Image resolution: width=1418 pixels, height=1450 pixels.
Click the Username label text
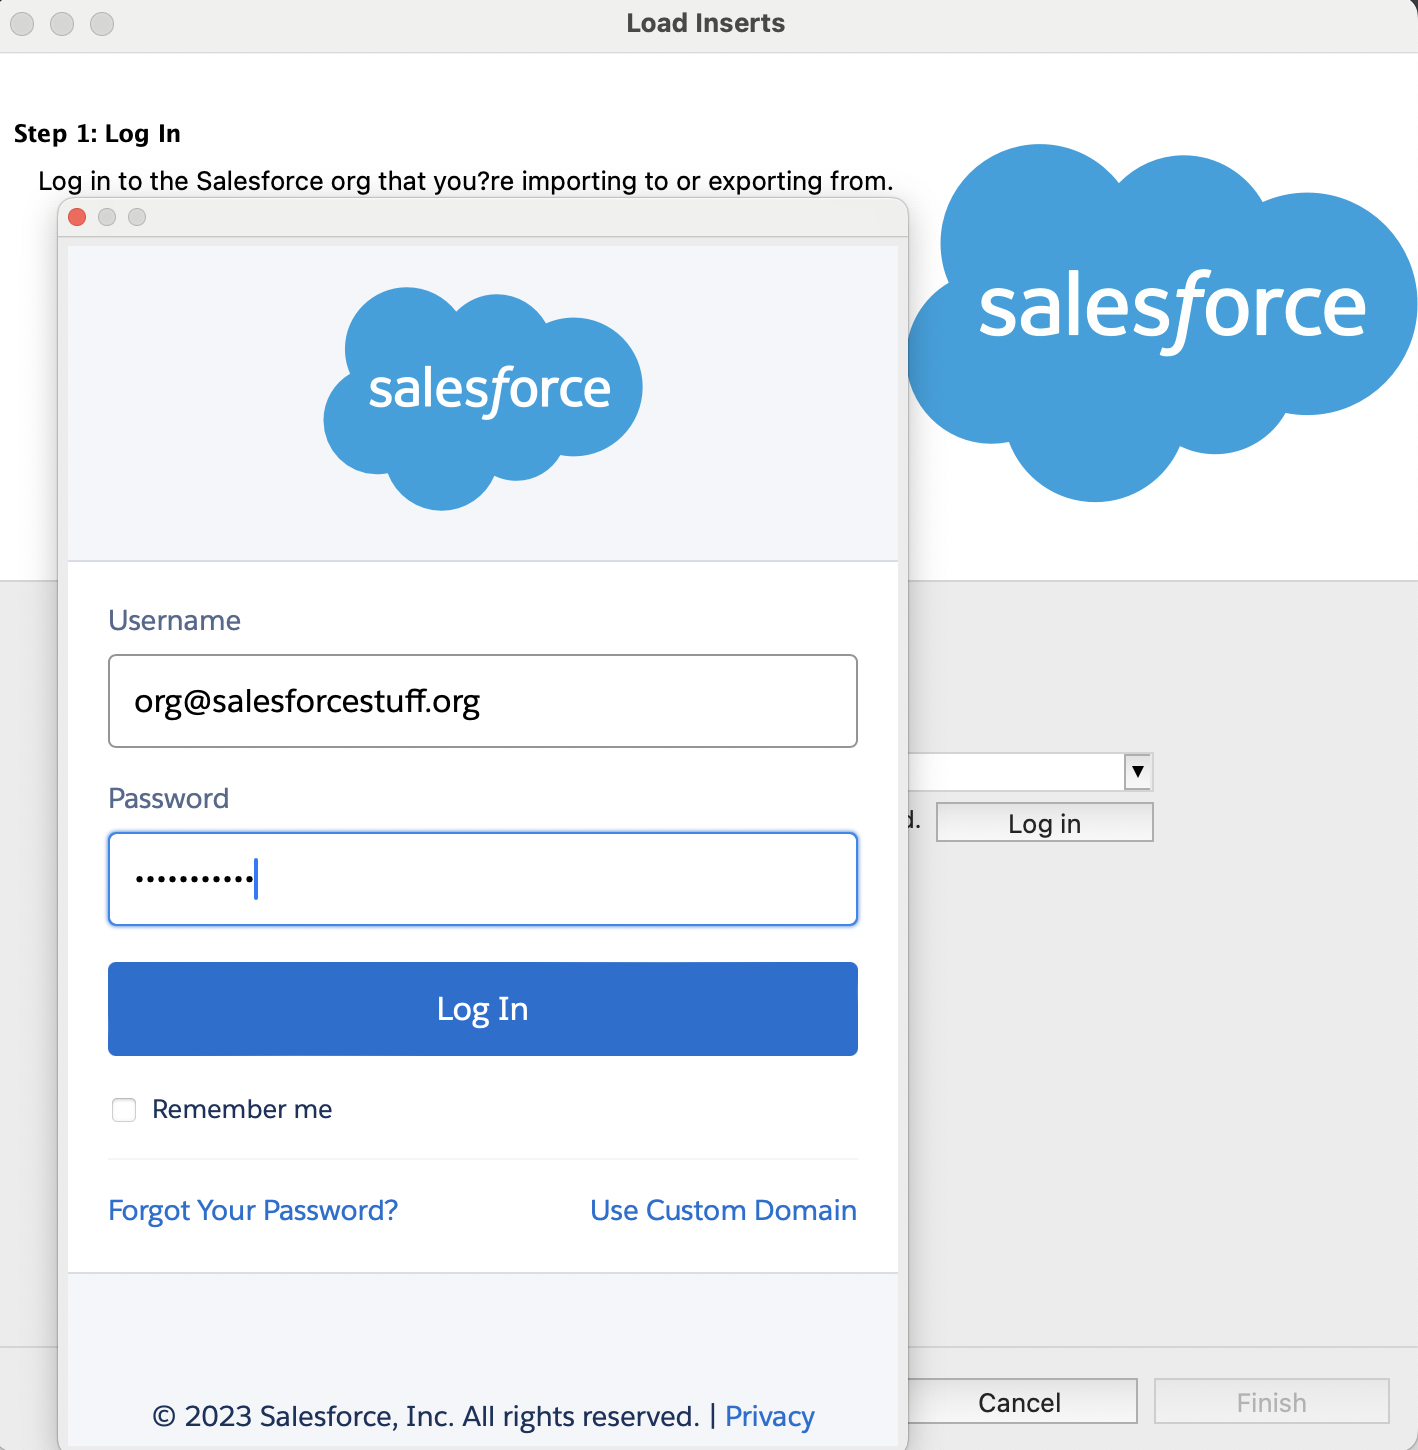pyautogui.click(x=174, y=620)
